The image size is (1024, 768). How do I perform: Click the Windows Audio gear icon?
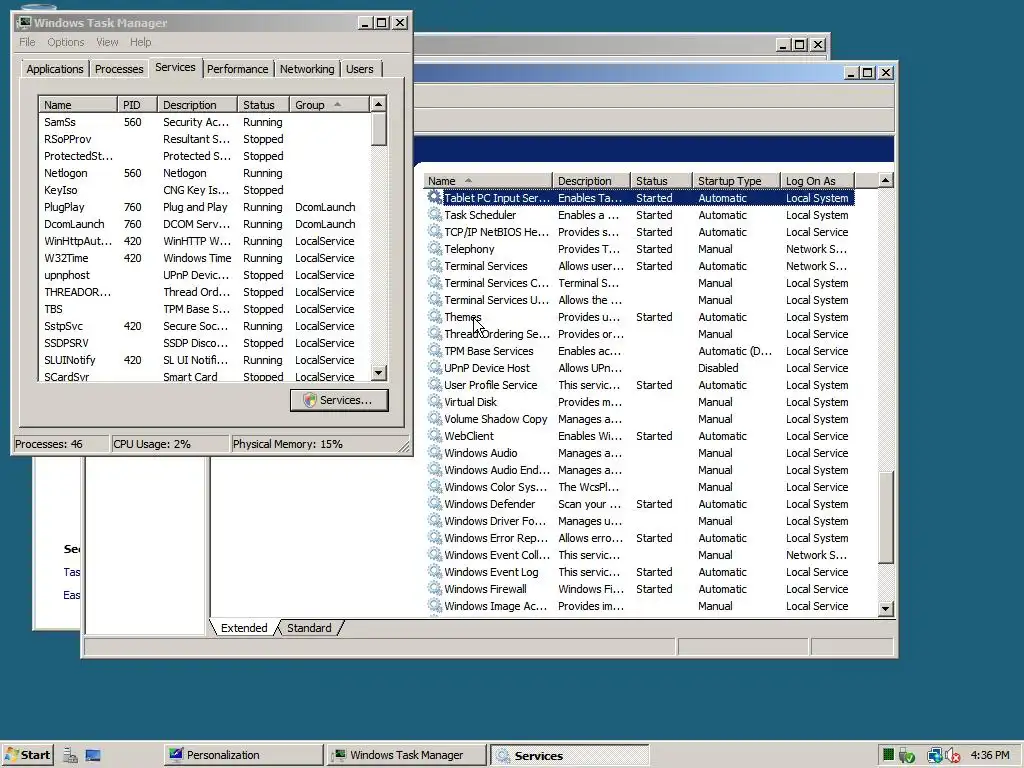coord(434,452)
